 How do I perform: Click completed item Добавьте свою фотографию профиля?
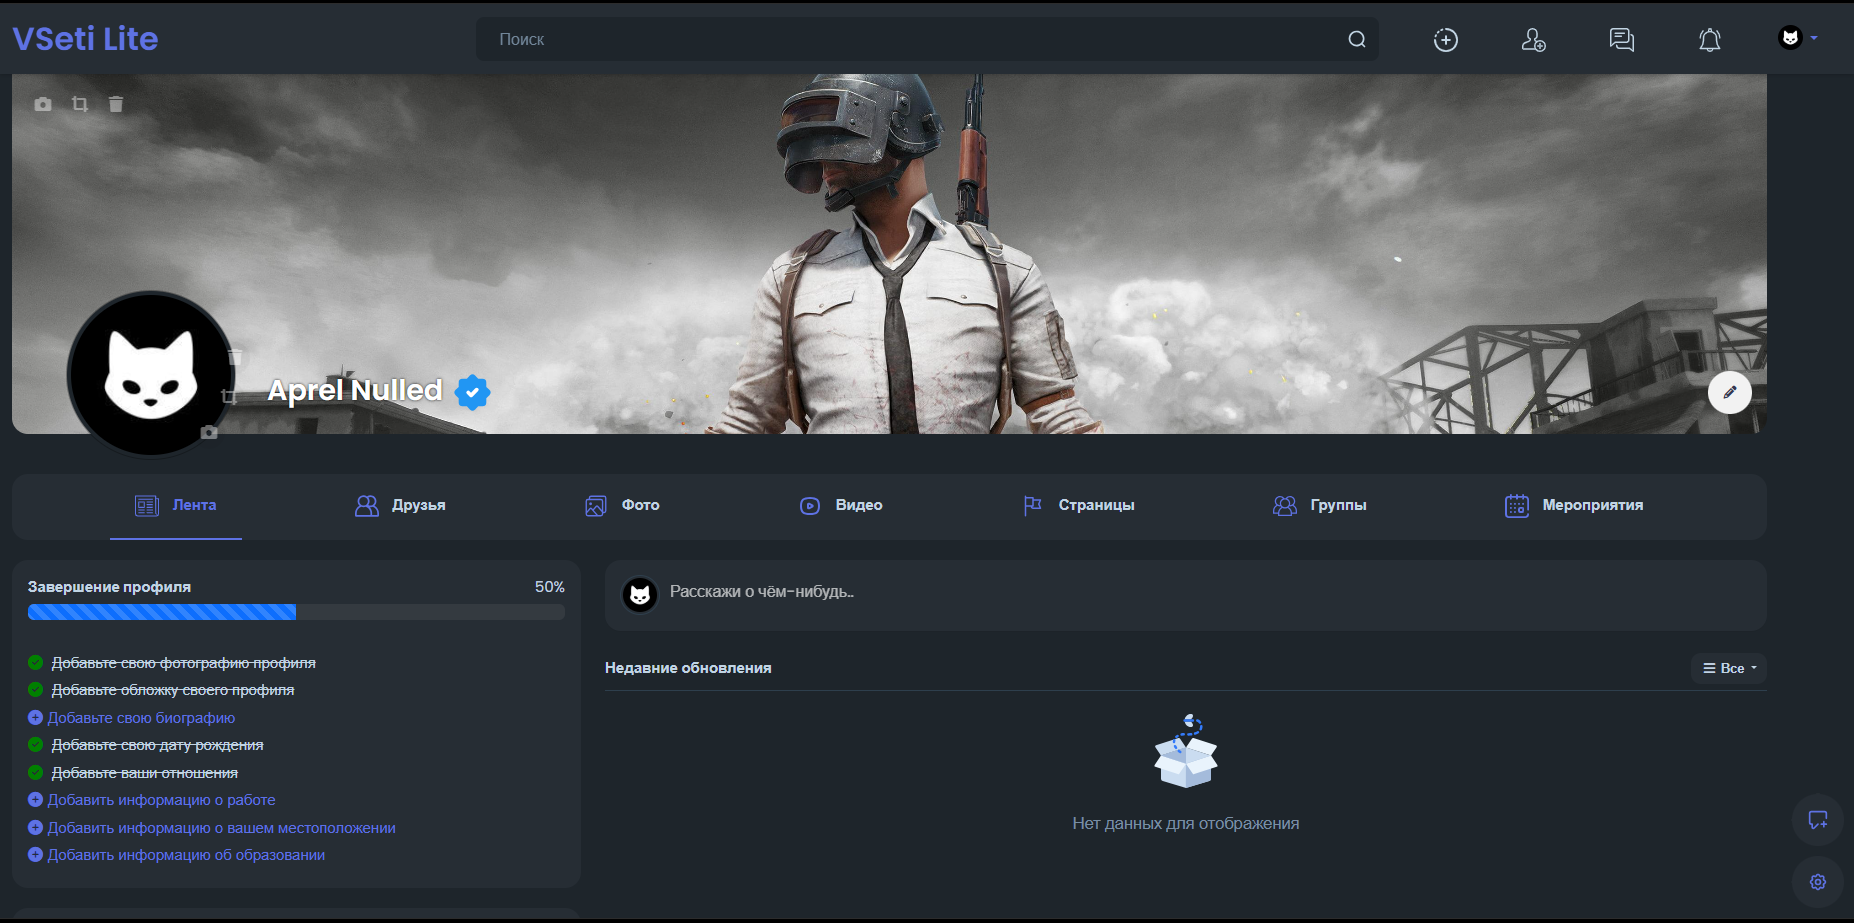[x=184, y=663]
